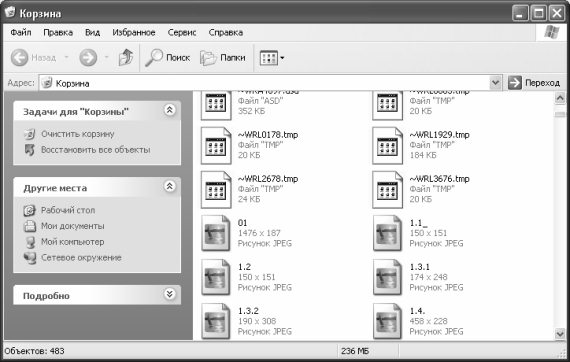This screenshot has width=570, height=362.
Task: Click the 1.3.1 file name
Action: (x=420, y=267)
